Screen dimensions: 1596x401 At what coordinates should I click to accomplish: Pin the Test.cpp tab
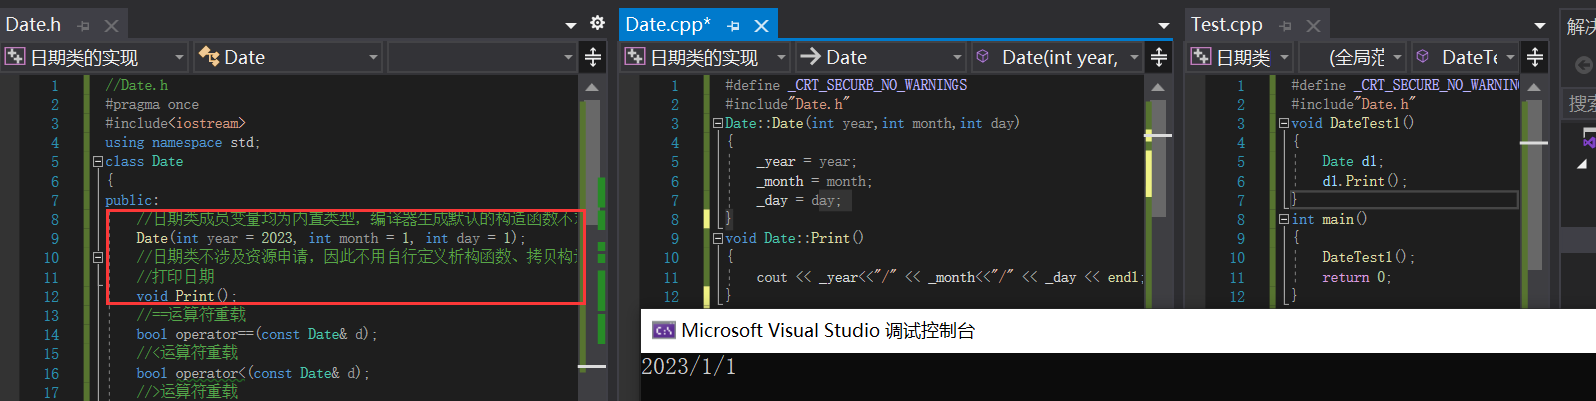pos(1286,26)
